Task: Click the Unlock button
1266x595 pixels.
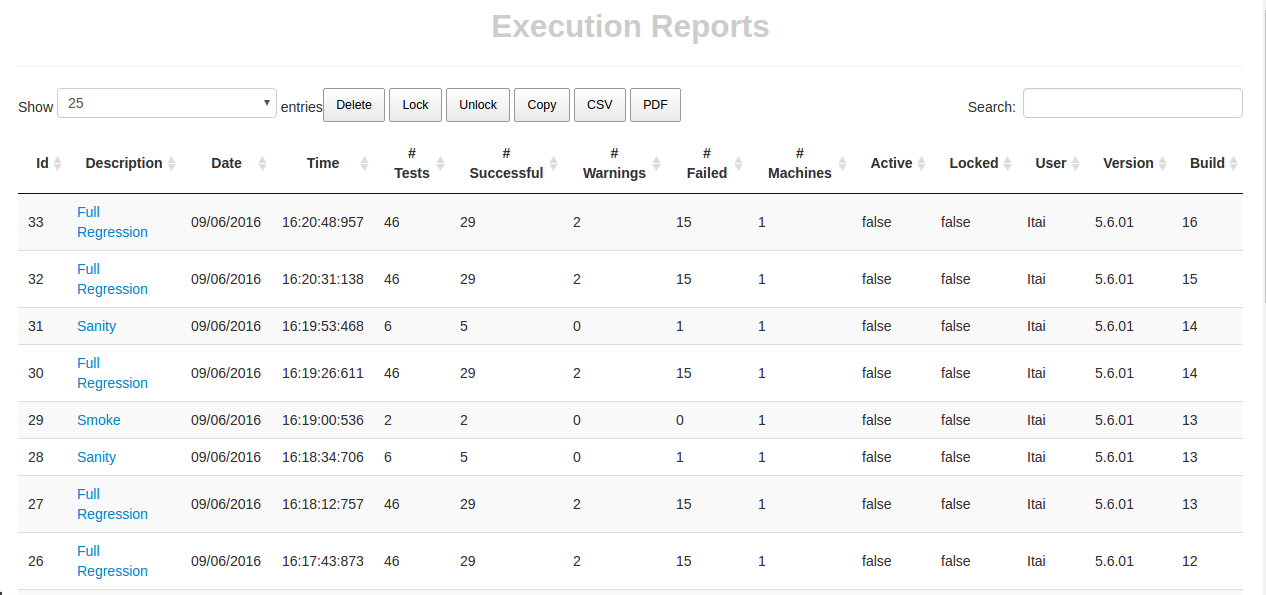Action: 478,105
